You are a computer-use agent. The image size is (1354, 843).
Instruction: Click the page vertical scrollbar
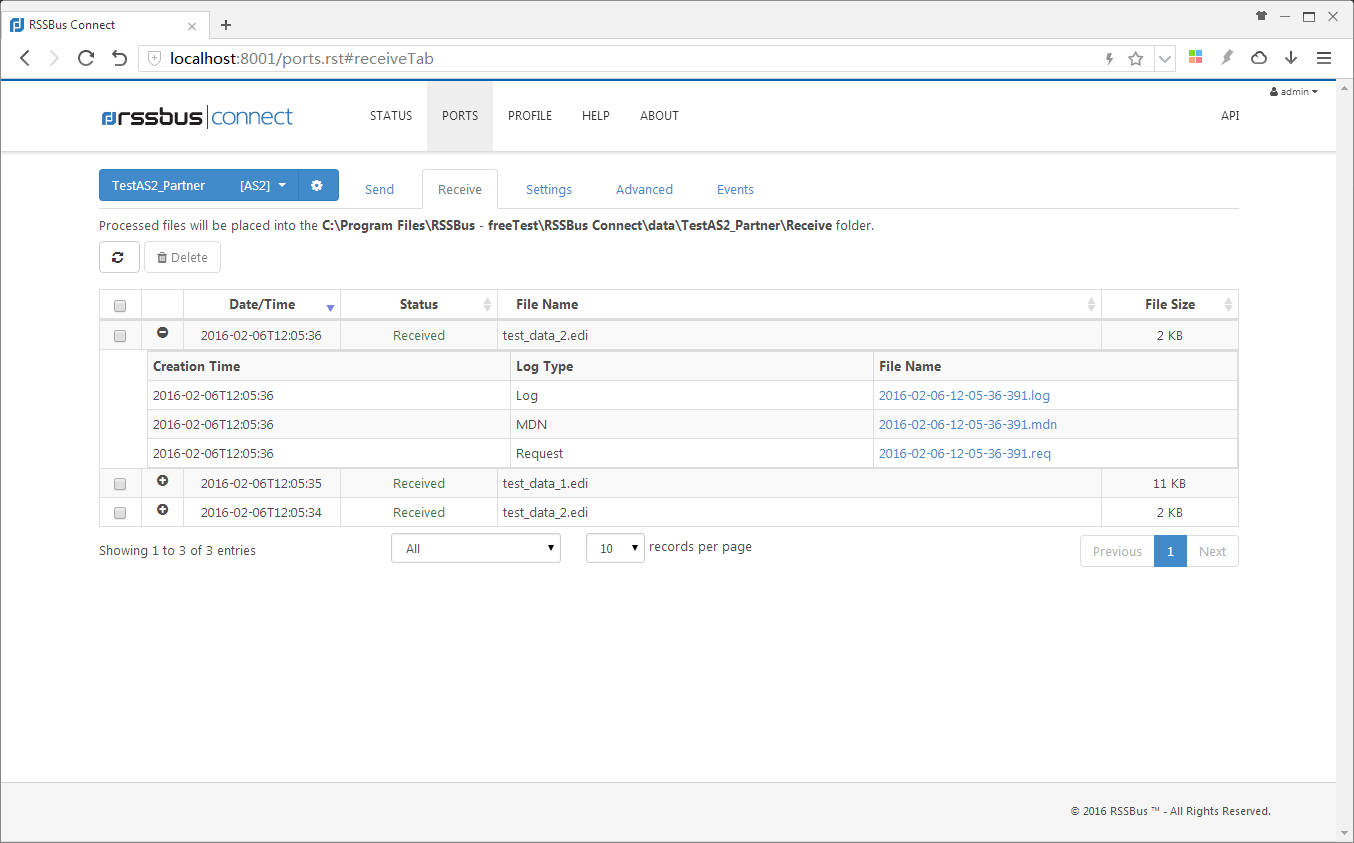[x=1345, y=460]
